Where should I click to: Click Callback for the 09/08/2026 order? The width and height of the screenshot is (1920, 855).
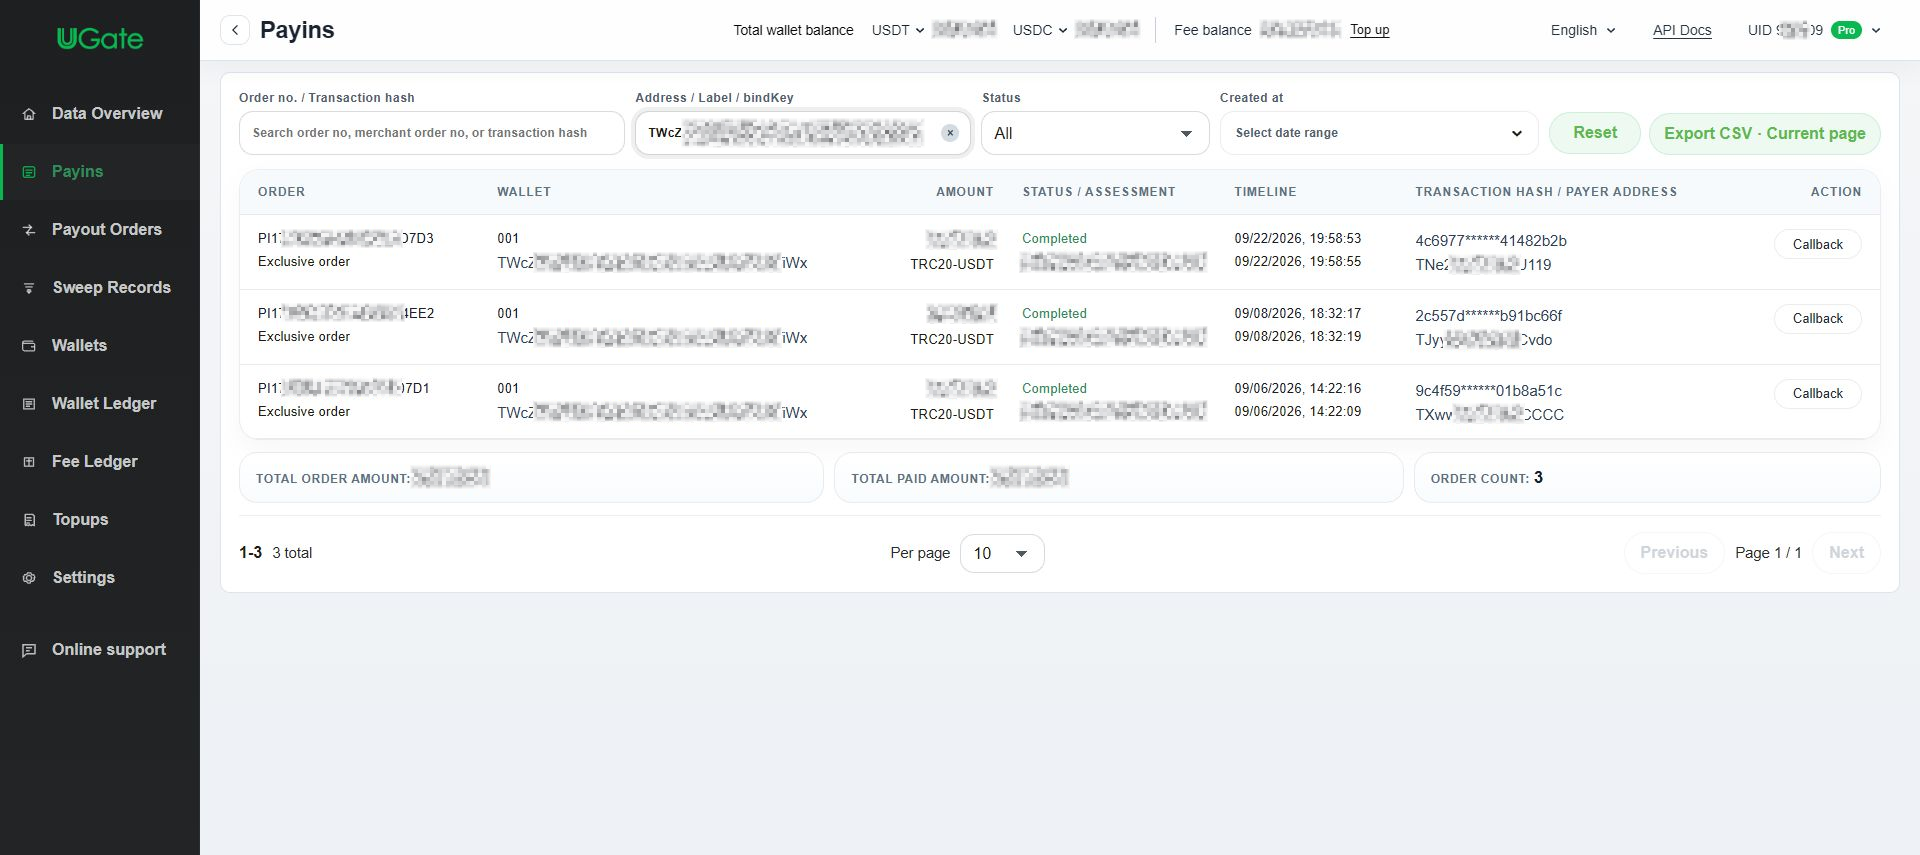point(1818,318)
